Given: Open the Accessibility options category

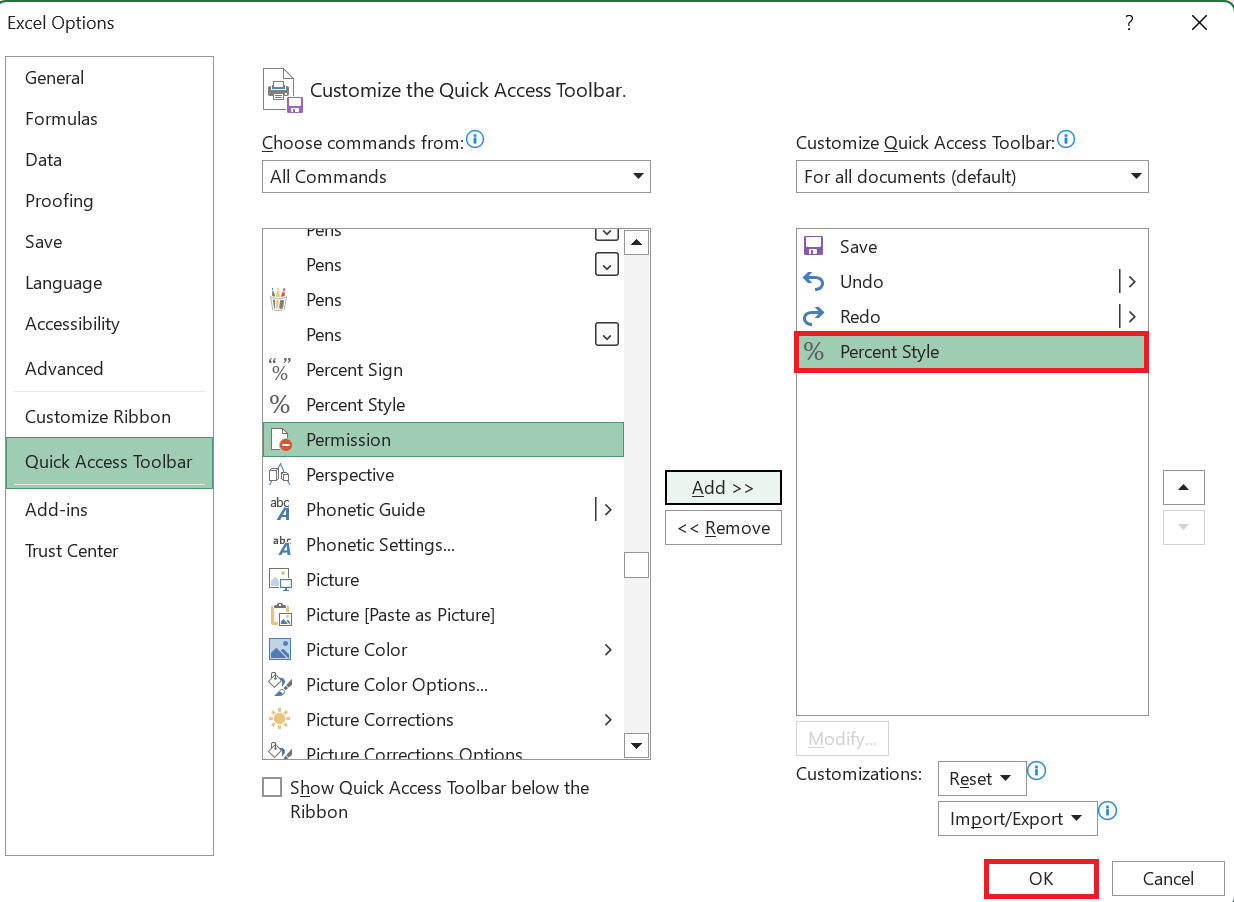Looking at the screenshot, I should tap(109, 324).
